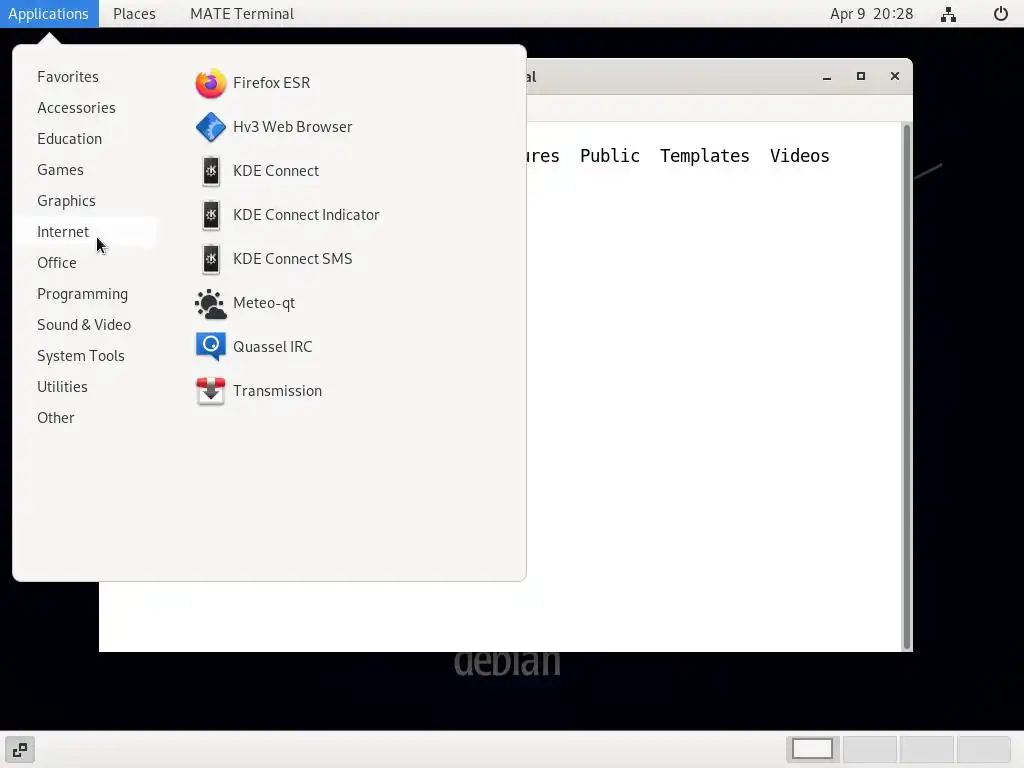Select the System Tools category
The height and width of the screenshot is (768, 1024).
(x=80, y=356)
